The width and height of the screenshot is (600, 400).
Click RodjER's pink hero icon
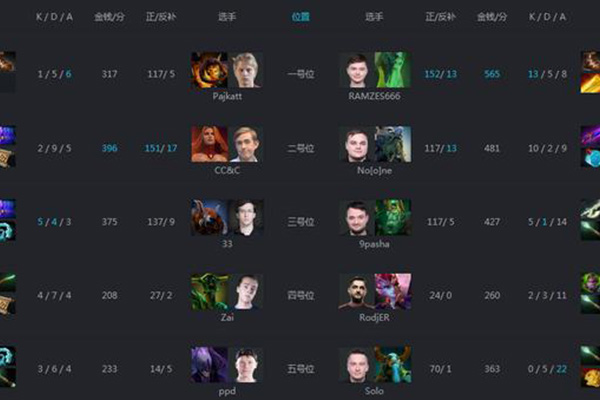tap(393, 292)
